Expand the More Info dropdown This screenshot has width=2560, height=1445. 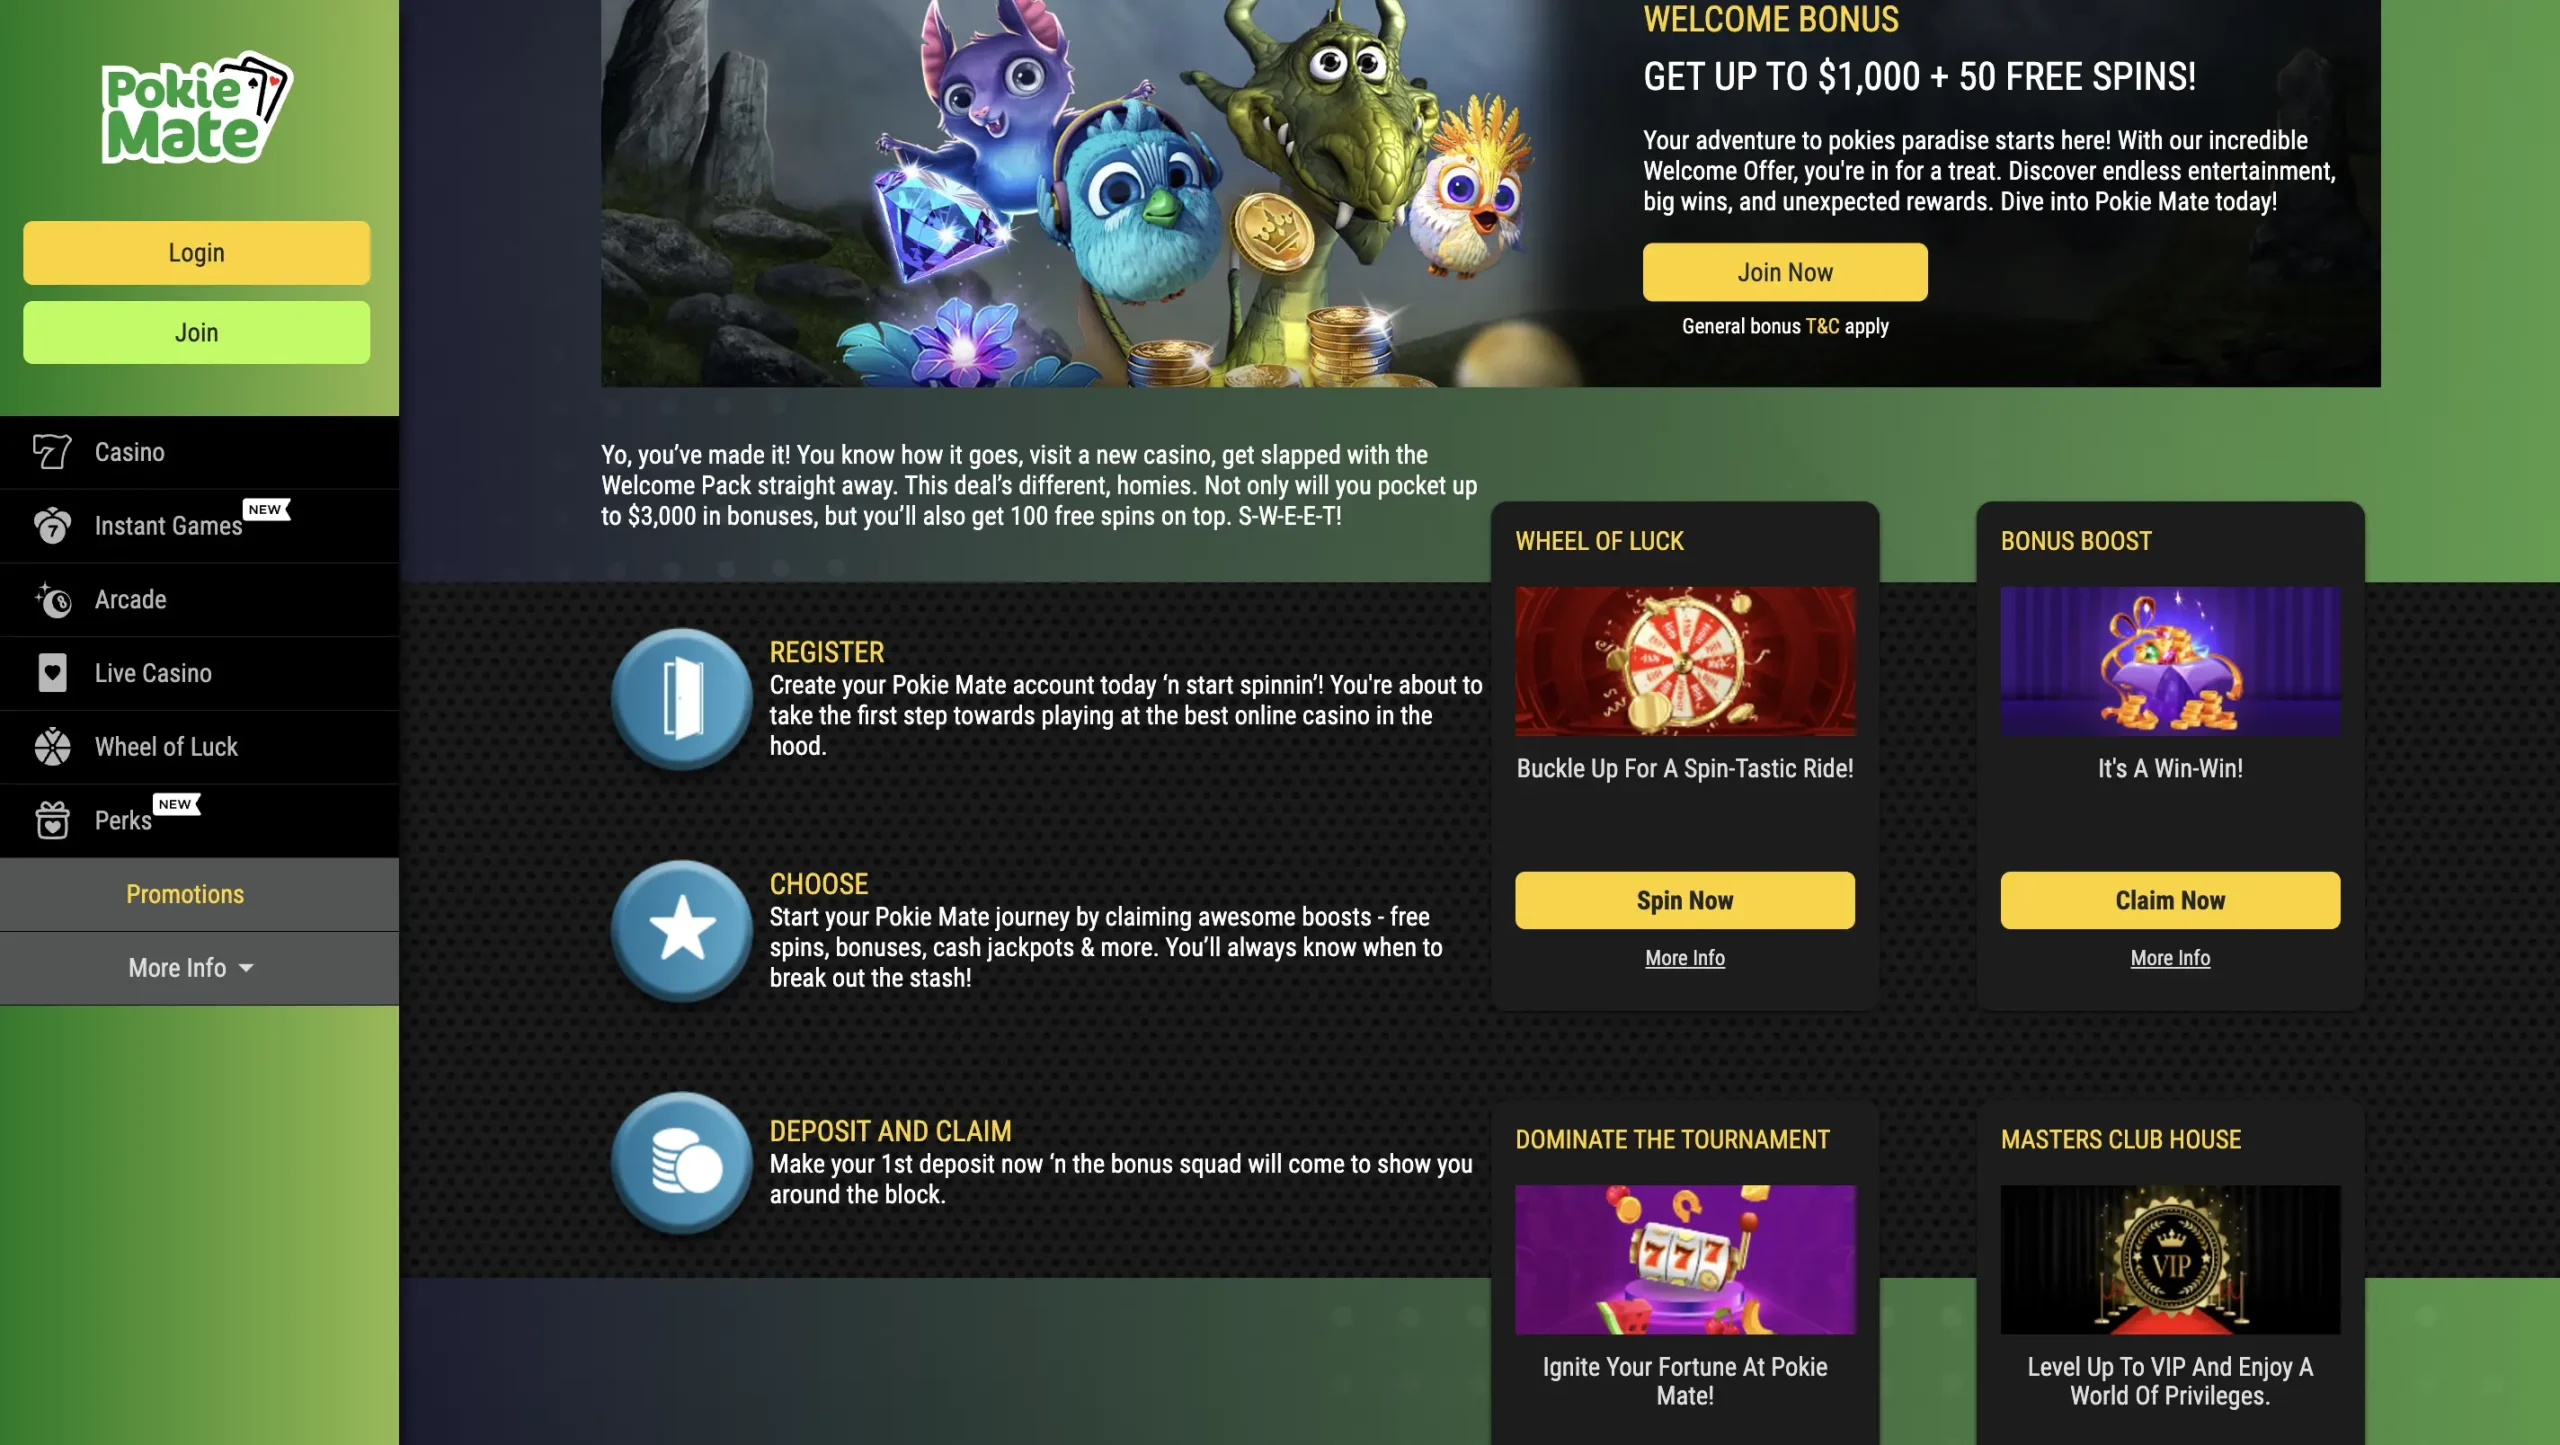[x=190, y=968]
